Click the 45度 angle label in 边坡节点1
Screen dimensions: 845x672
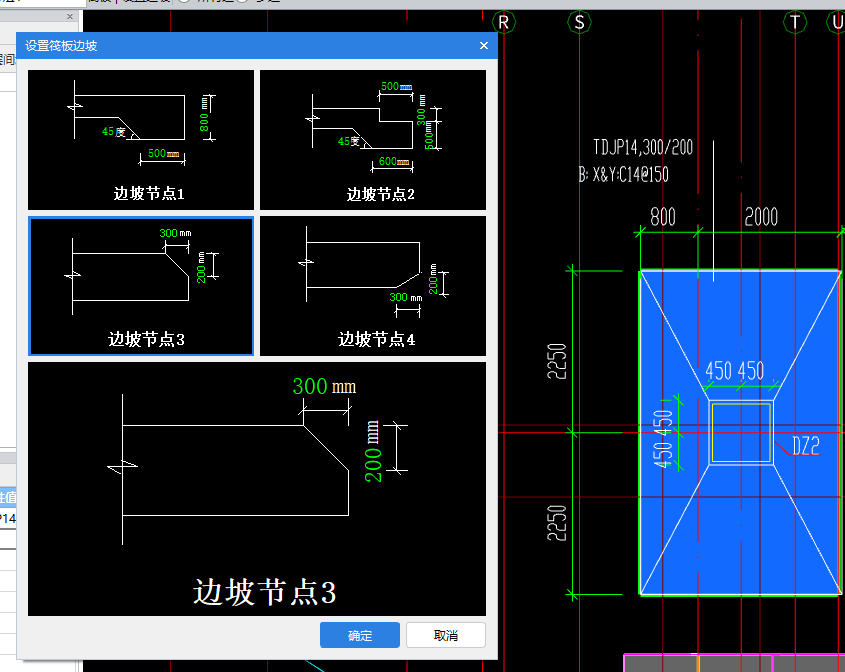click(x=114, y=131)
